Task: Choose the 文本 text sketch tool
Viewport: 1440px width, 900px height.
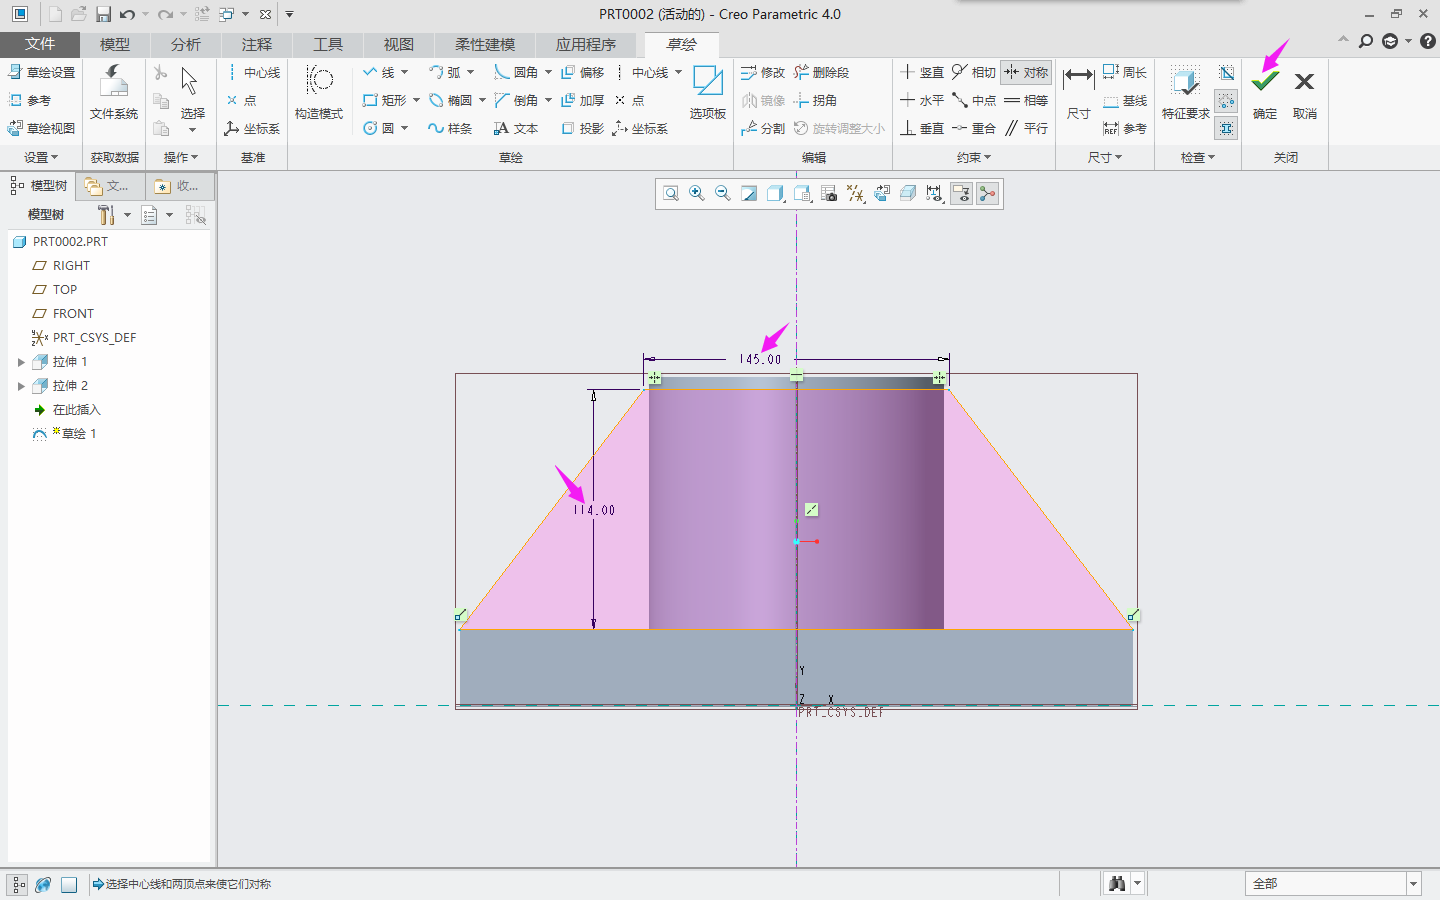Action: tap(516, 128)
